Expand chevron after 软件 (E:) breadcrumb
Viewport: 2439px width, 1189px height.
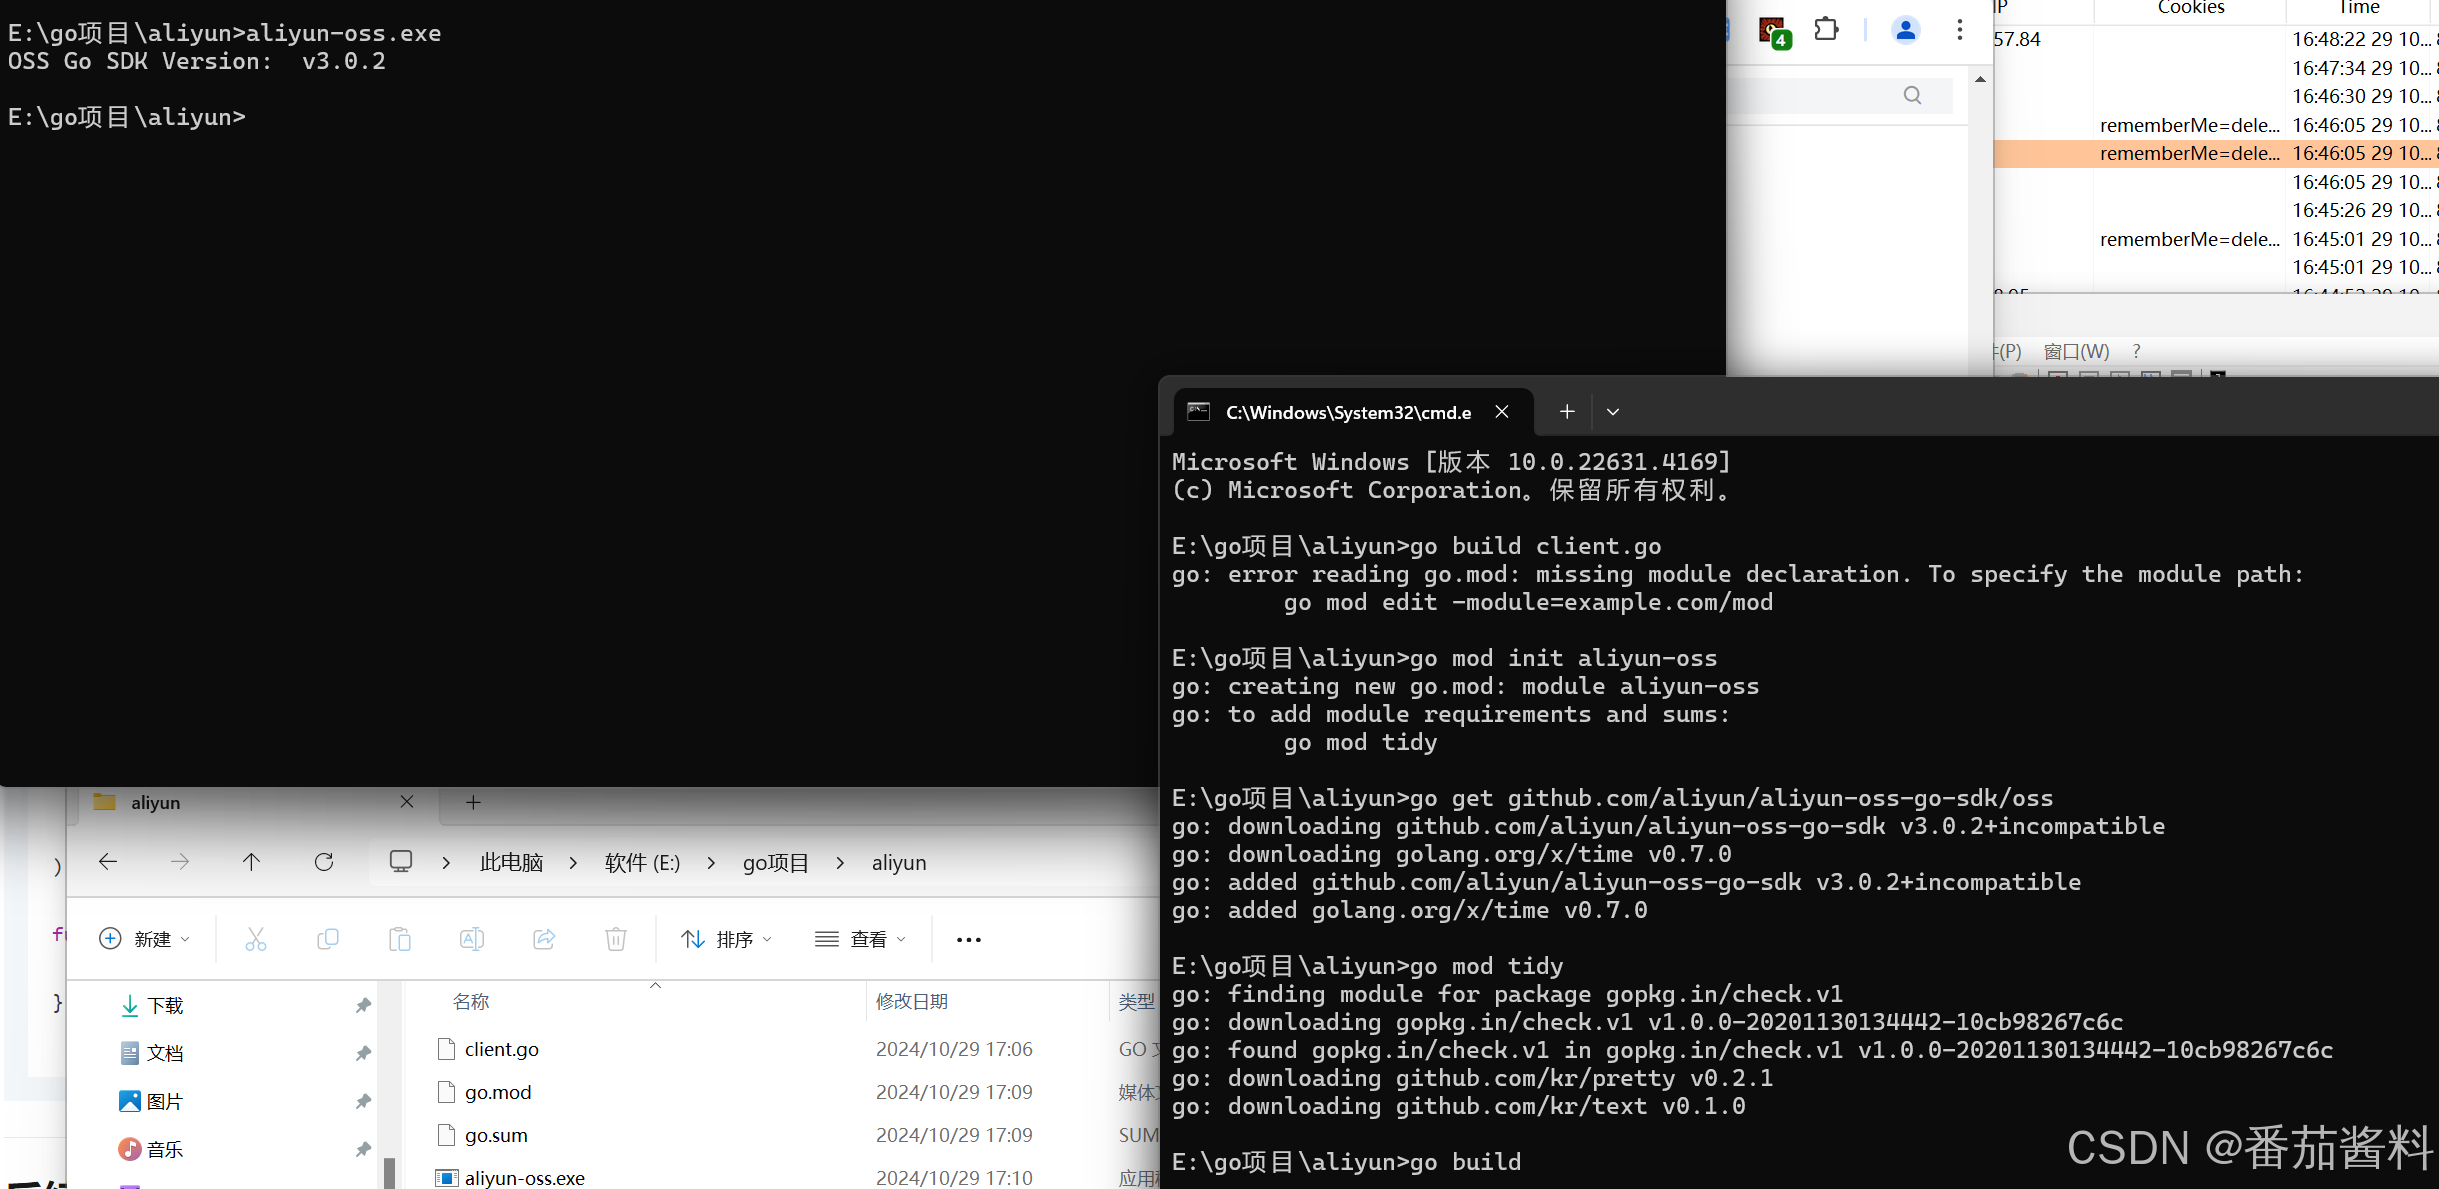[711, 863]
